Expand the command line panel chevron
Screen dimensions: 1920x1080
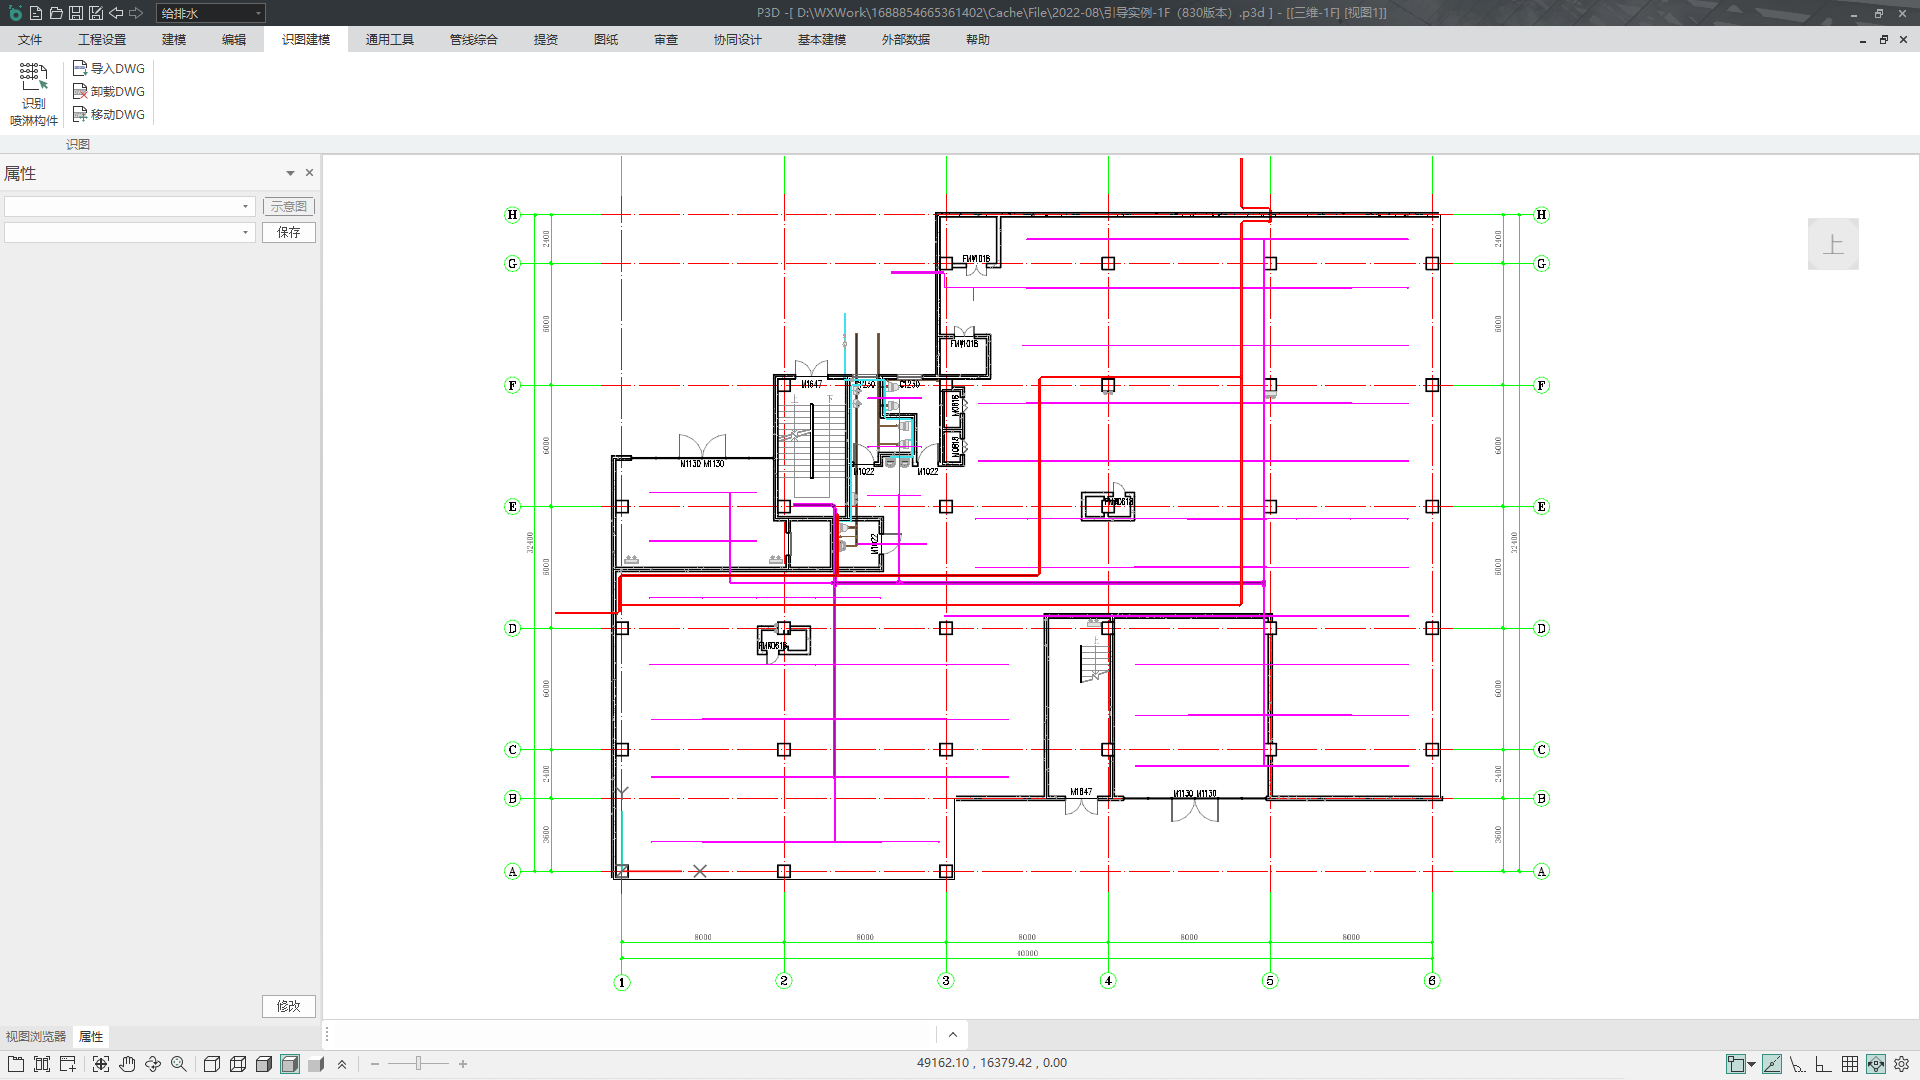(952, 1035)
